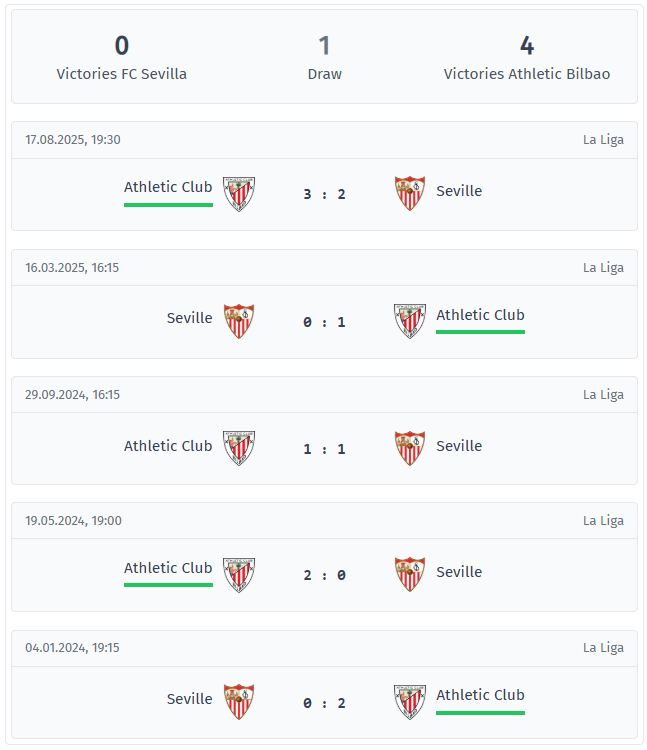Click Athletic Club crest in 19.05.2024 match
Screen dimensions: 647x750
pos(239,575)
